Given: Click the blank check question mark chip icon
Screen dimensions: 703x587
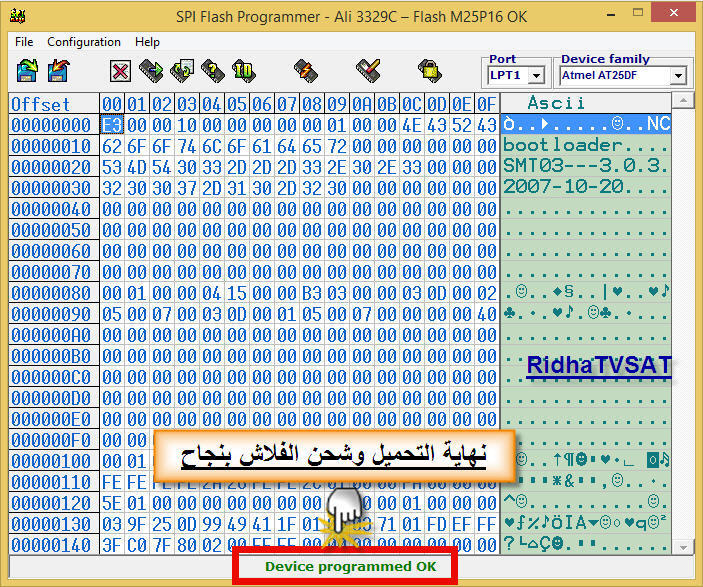Looking at the screenshot, I should [x=212, y=70].
